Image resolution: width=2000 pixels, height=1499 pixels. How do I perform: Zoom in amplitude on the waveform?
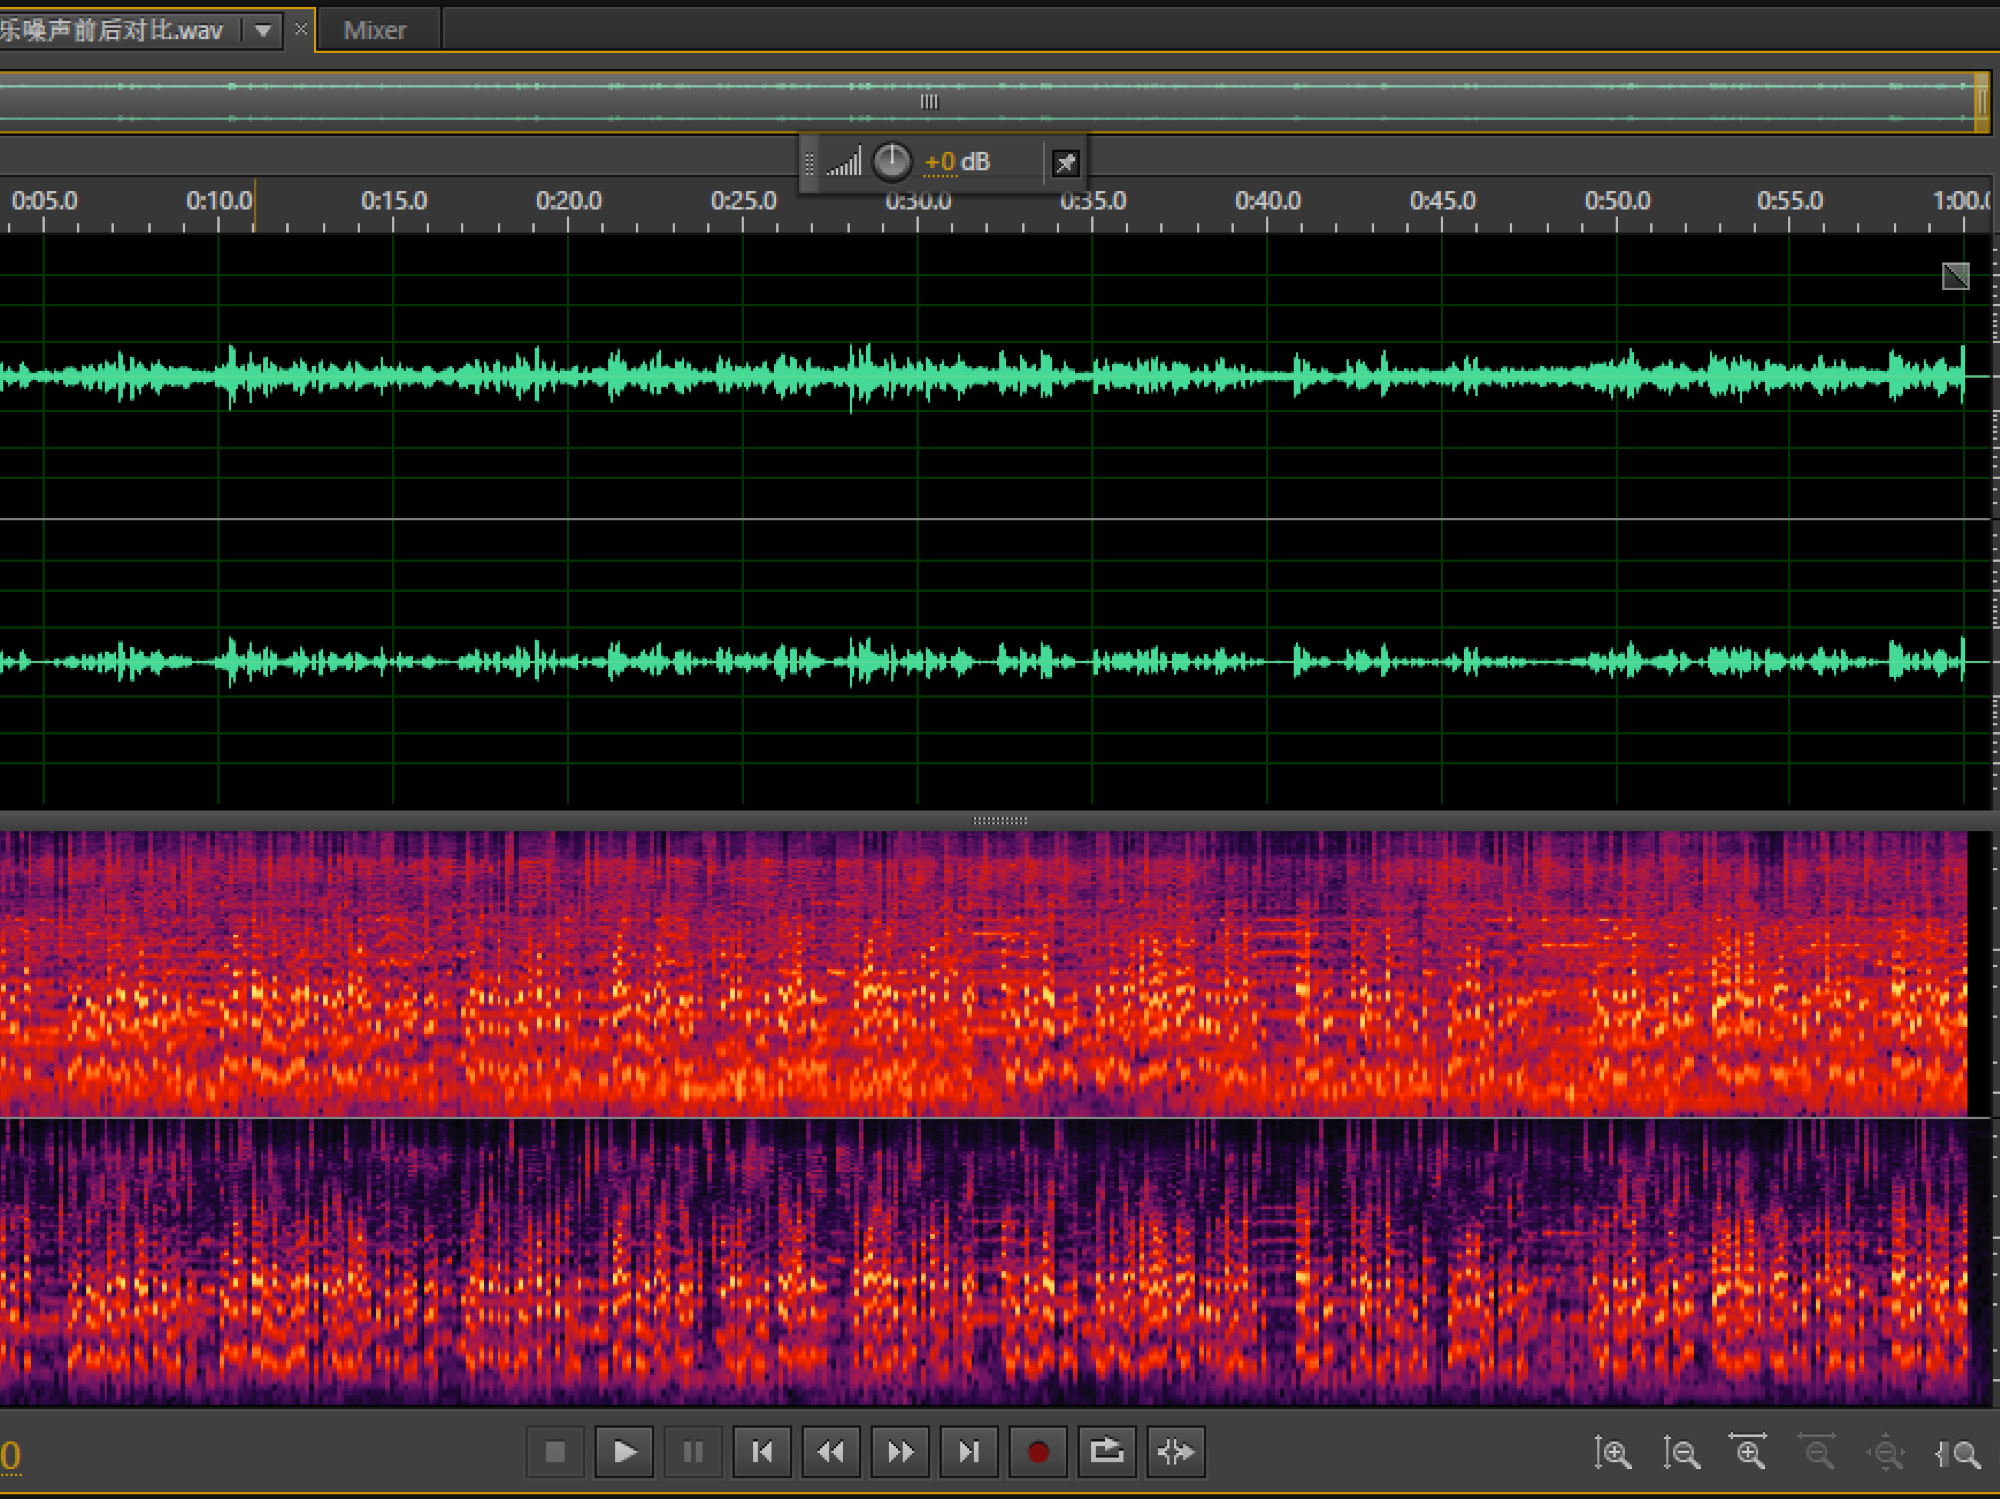pyautogui.click(x=1612, y=1453)
